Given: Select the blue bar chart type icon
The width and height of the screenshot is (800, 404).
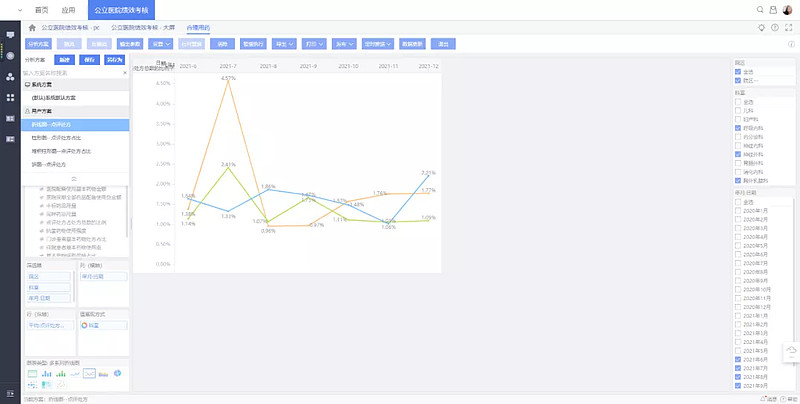Looking at the screenshot, I should [x=46, y=373].
